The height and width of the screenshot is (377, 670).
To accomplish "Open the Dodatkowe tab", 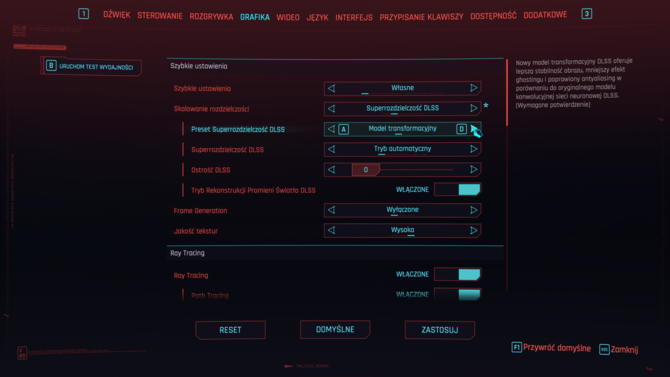I will tap(545, 15).
